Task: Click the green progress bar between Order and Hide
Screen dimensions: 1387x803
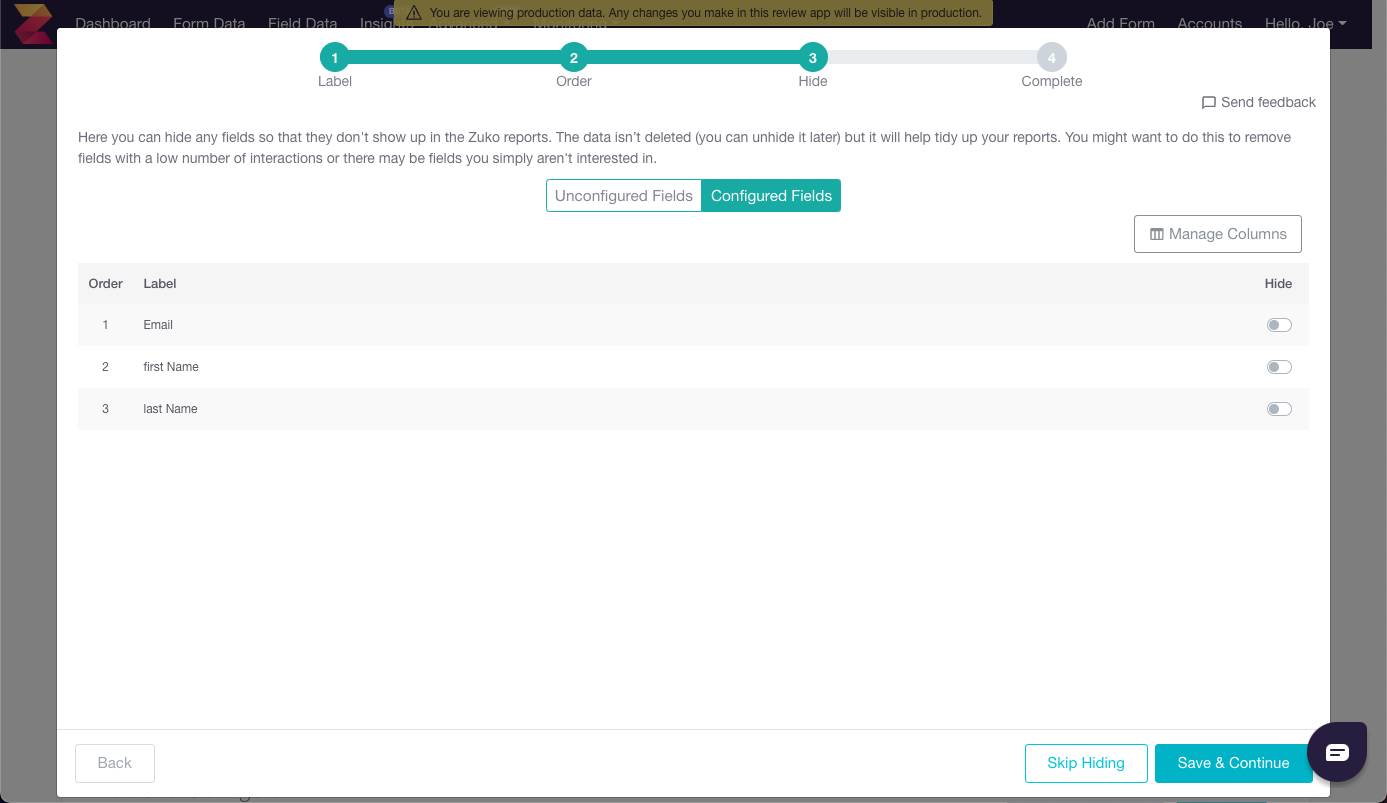Action: pyautogui.click(x=693, y=57)
